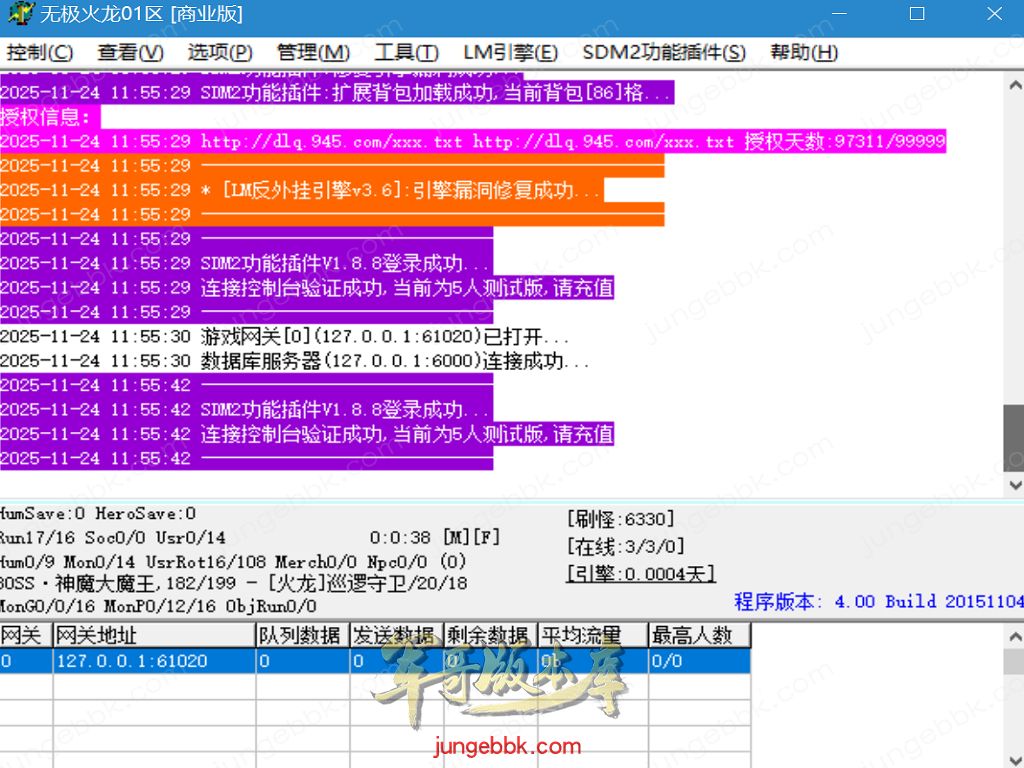Viewport: 1024px width, 768px height.
Task: Close the 无极火龙01区 window
Action: pyautogui.click(x=994, y=15)
